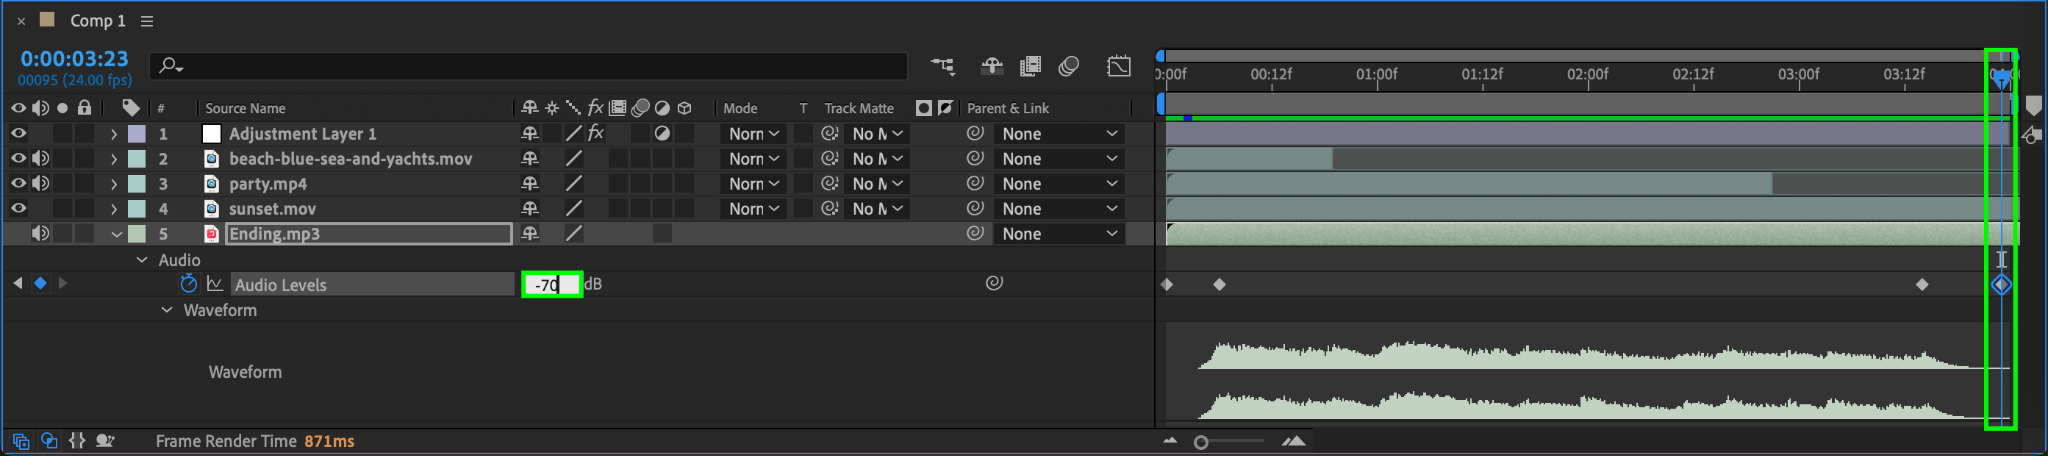Hide the sunset.mov layer with eye icon
Image resolution: width=2048 pixels, height=456 pixels.
pos(18,208)
